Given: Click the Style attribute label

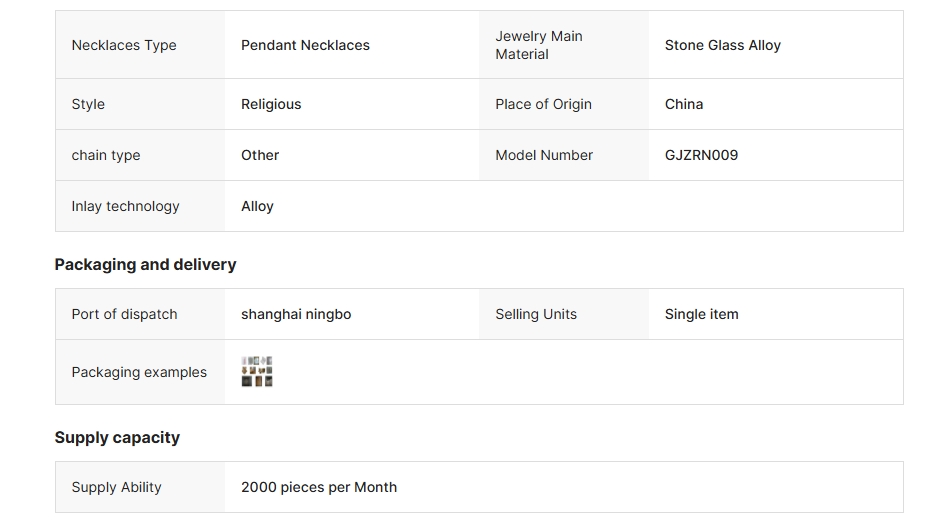Looking at the screenshot, I should point(88,104).
